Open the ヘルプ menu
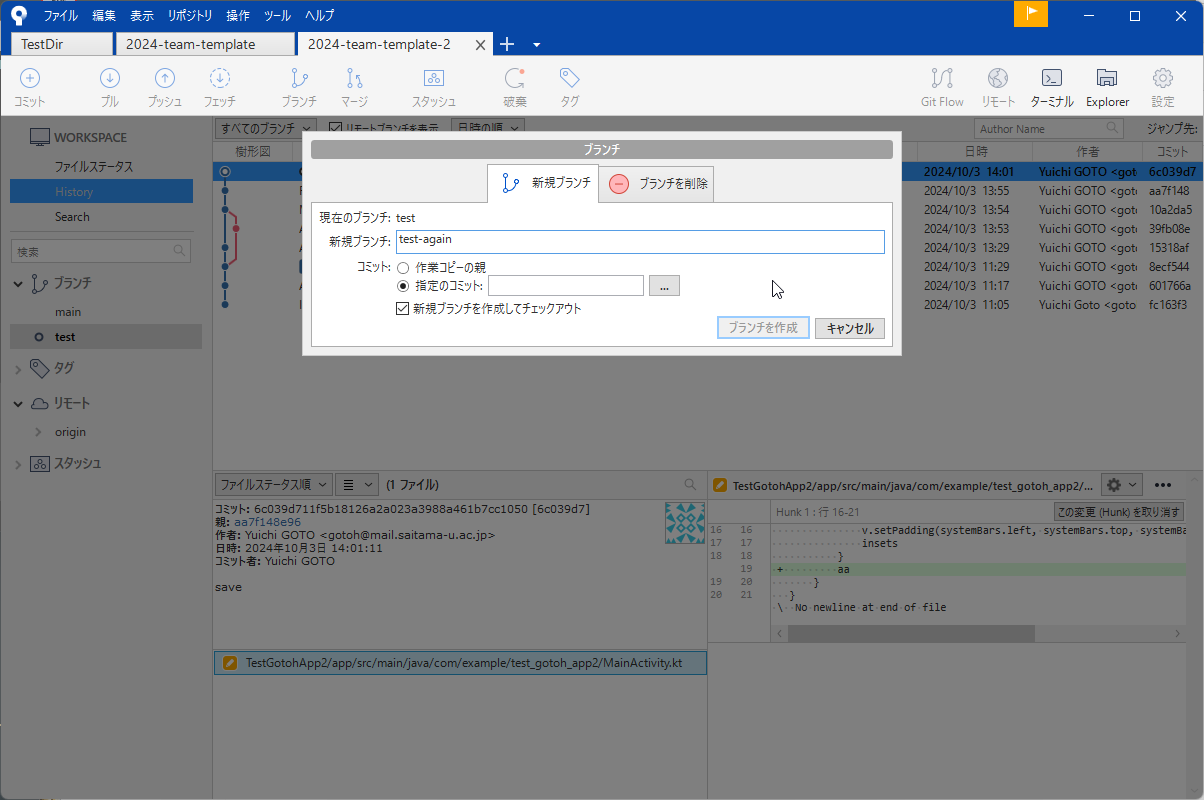The image size is (1204, 800). pyautogui.click(x=320, y=15)
